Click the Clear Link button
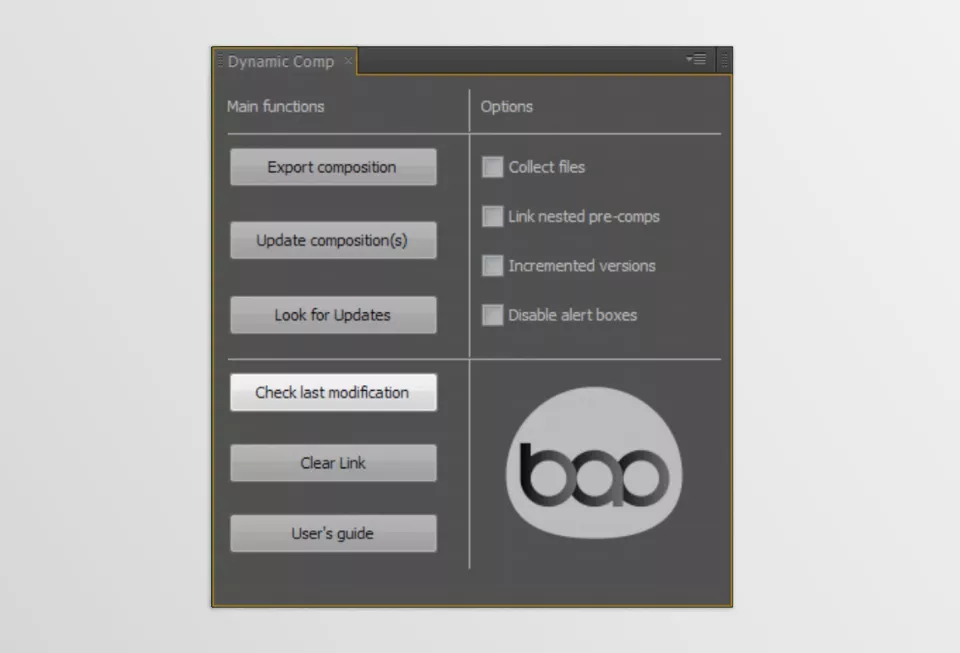This screenshot has height=653, width=960. (333, 463)
